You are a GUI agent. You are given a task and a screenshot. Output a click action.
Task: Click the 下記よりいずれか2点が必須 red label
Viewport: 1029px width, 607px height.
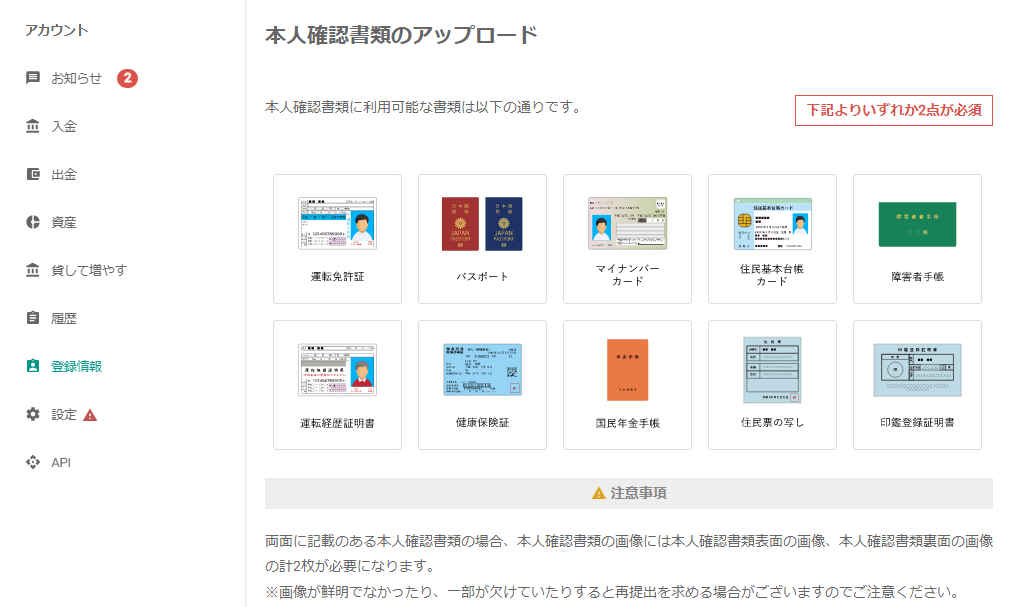(893, 110)
